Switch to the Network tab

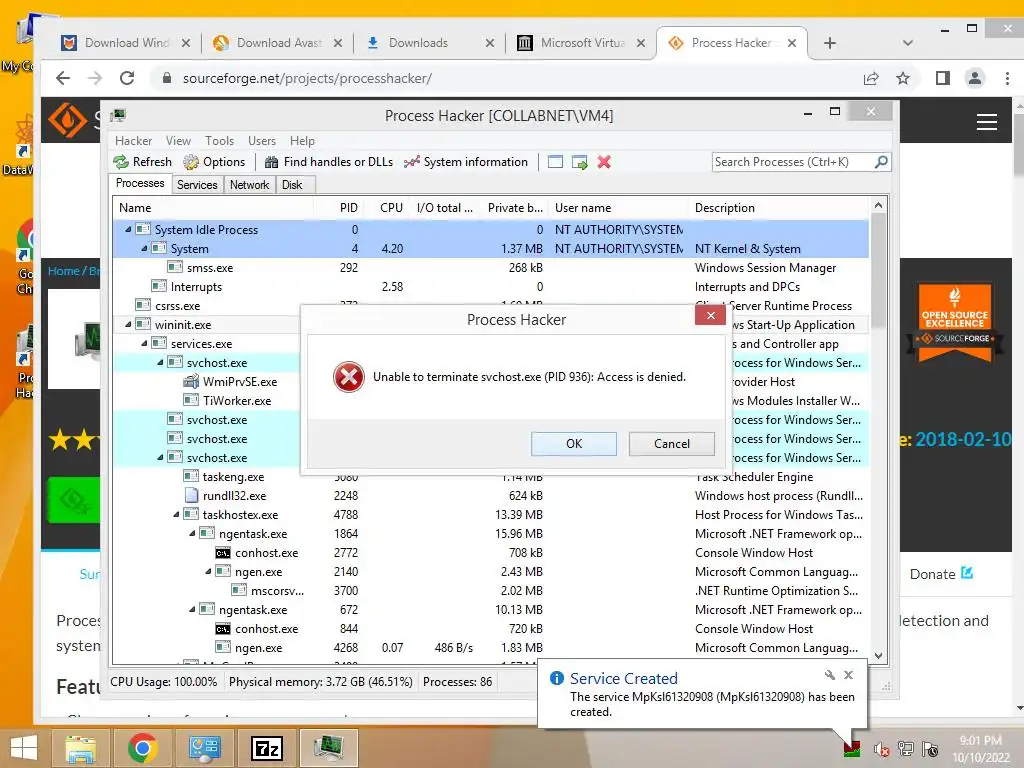(249, 185)
